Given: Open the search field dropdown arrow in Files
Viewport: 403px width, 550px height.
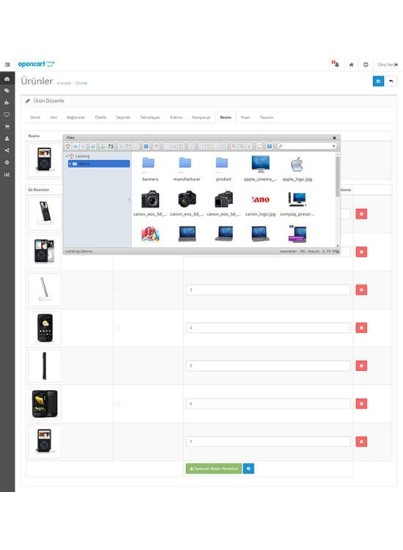Looking at the screenshot, I should click(x=334, y=146).
